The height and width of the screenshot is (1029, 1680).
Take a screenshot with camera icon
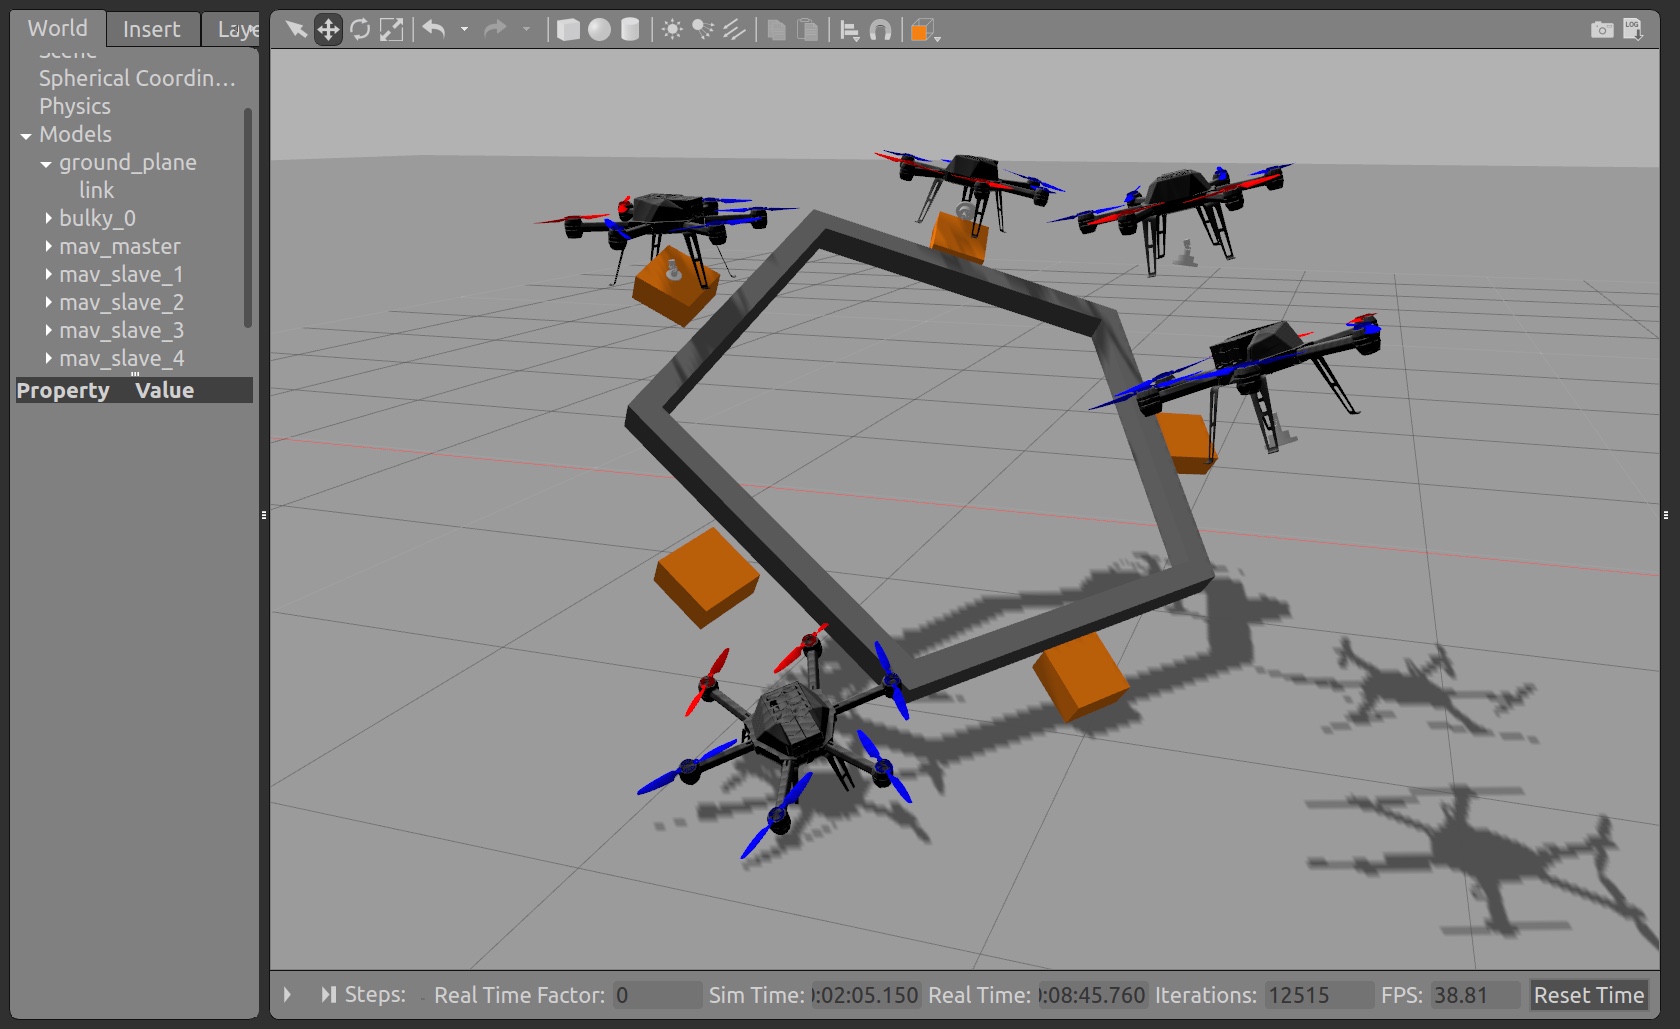pyautogui.click(x=1602, y=30)
